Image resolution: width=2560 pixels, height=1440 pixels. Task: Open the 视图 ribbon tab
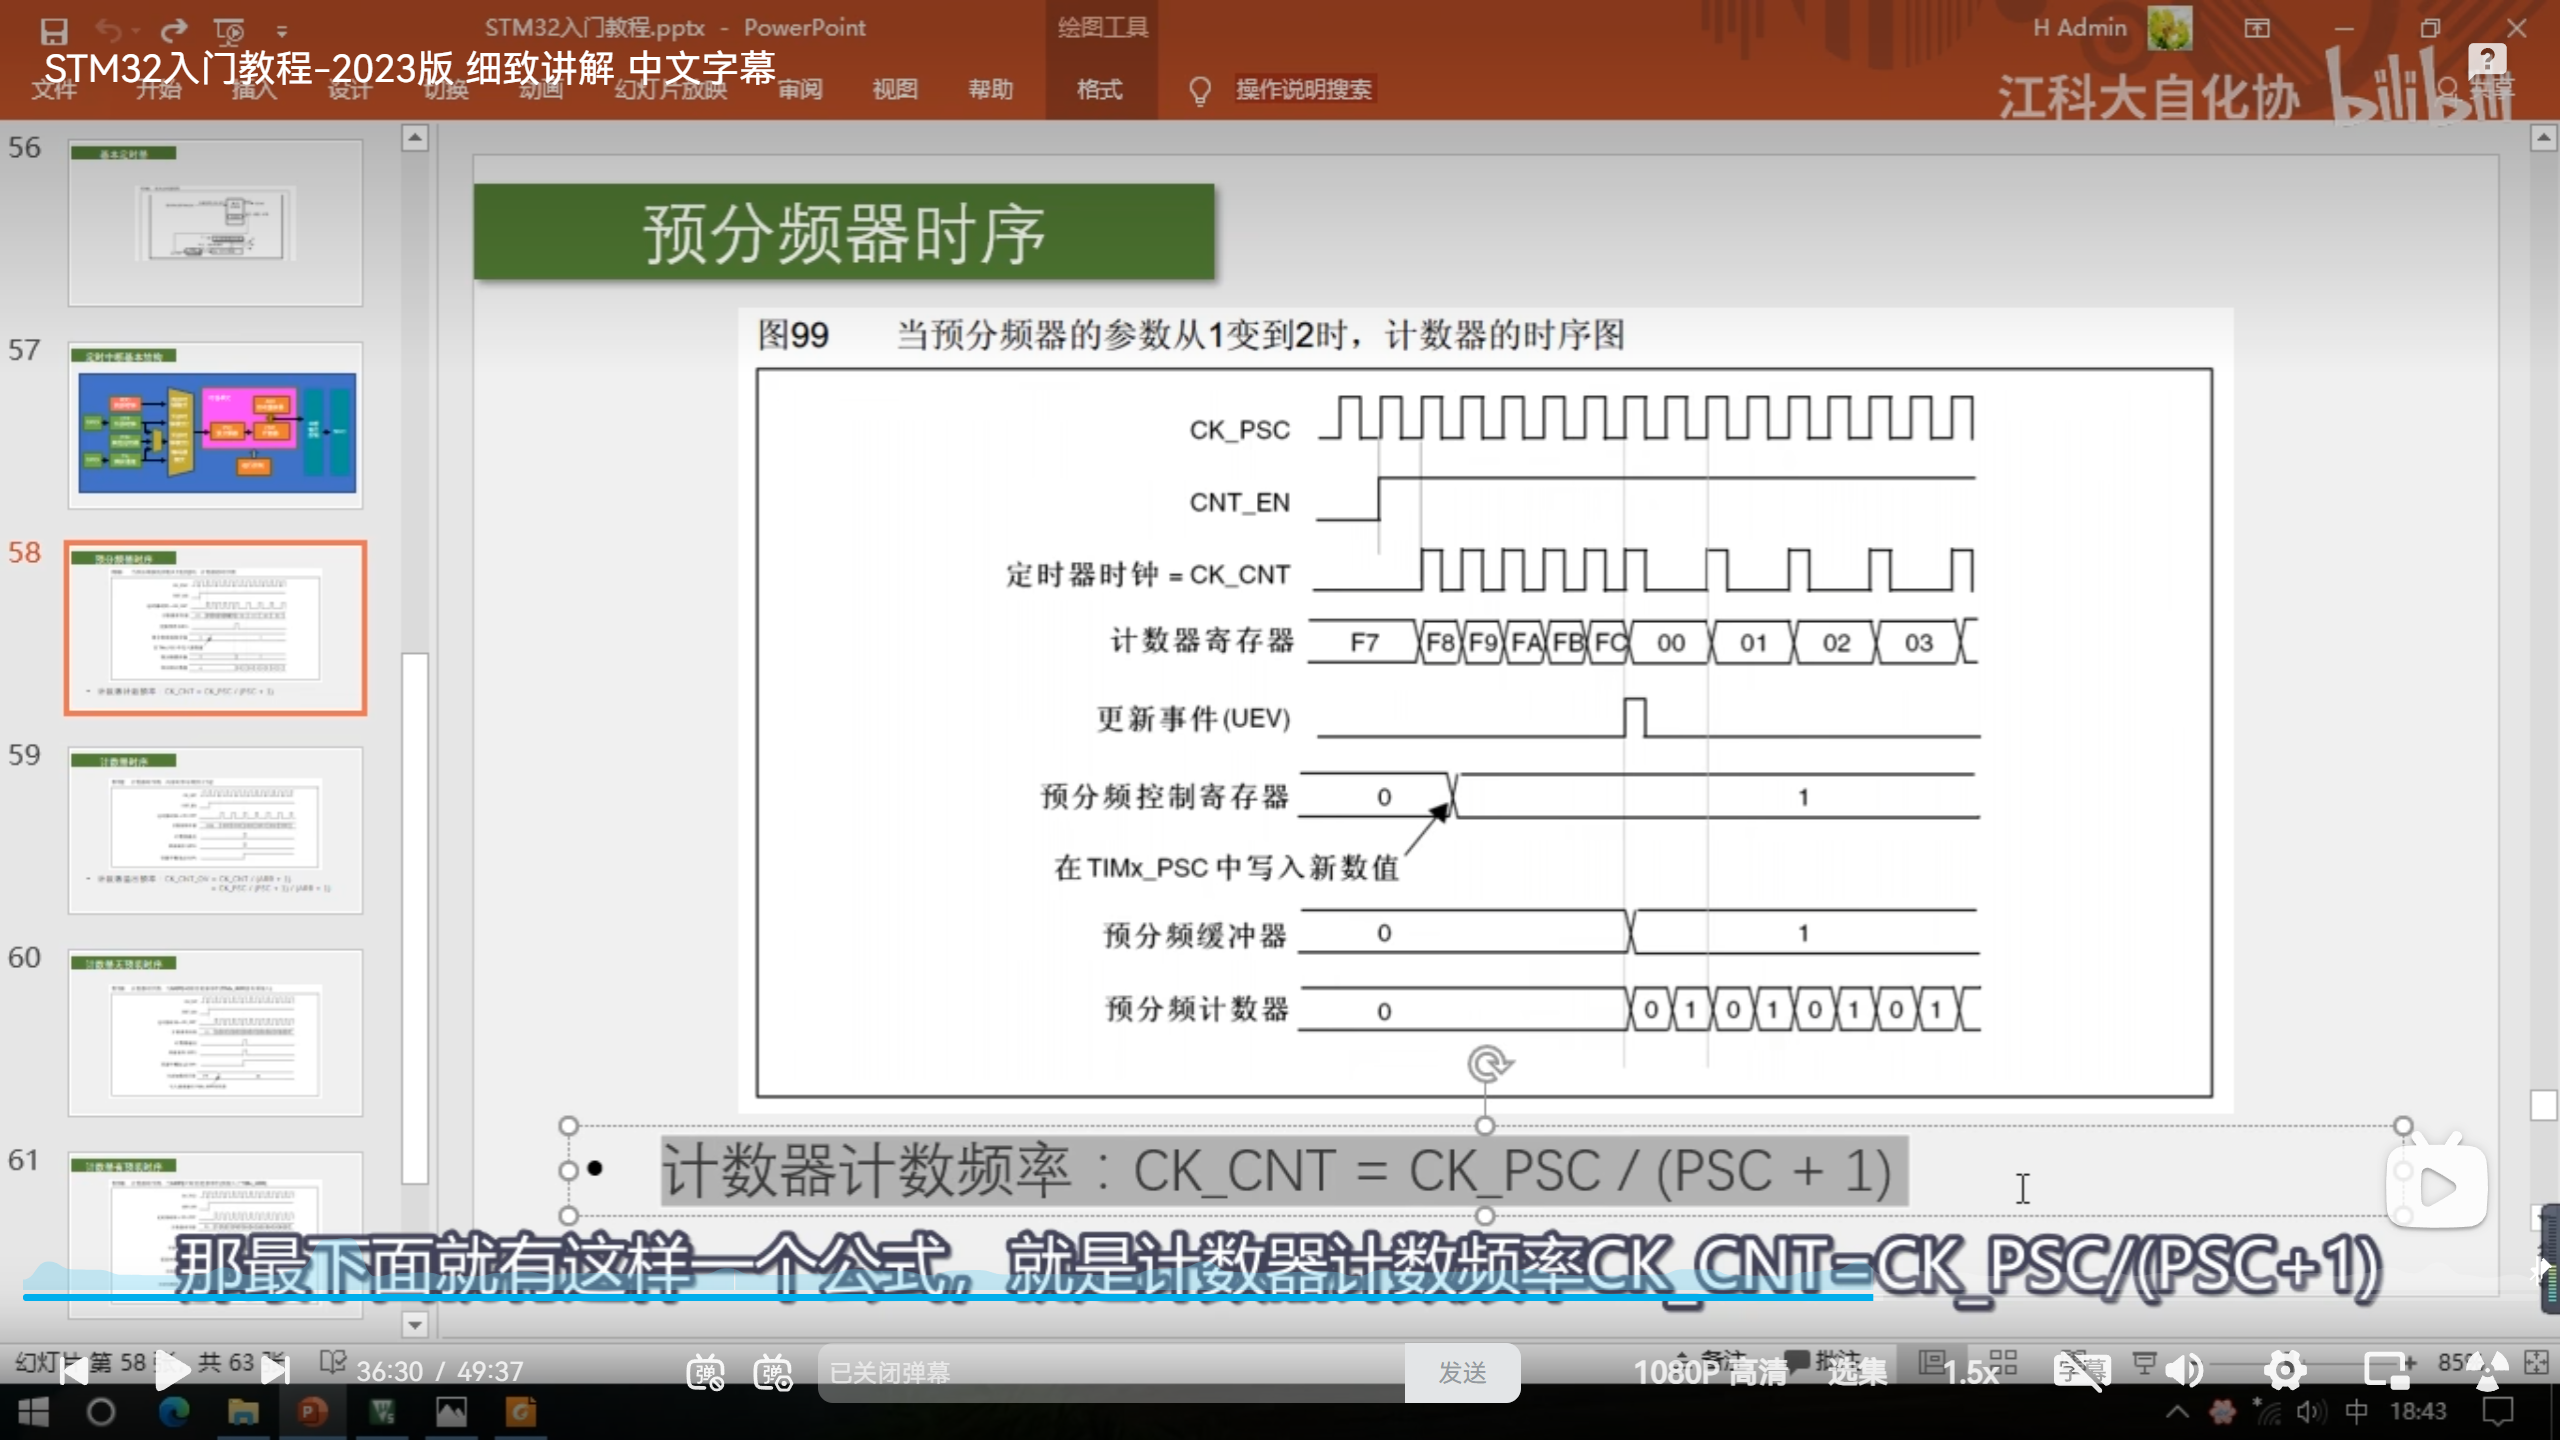(894, 90)
